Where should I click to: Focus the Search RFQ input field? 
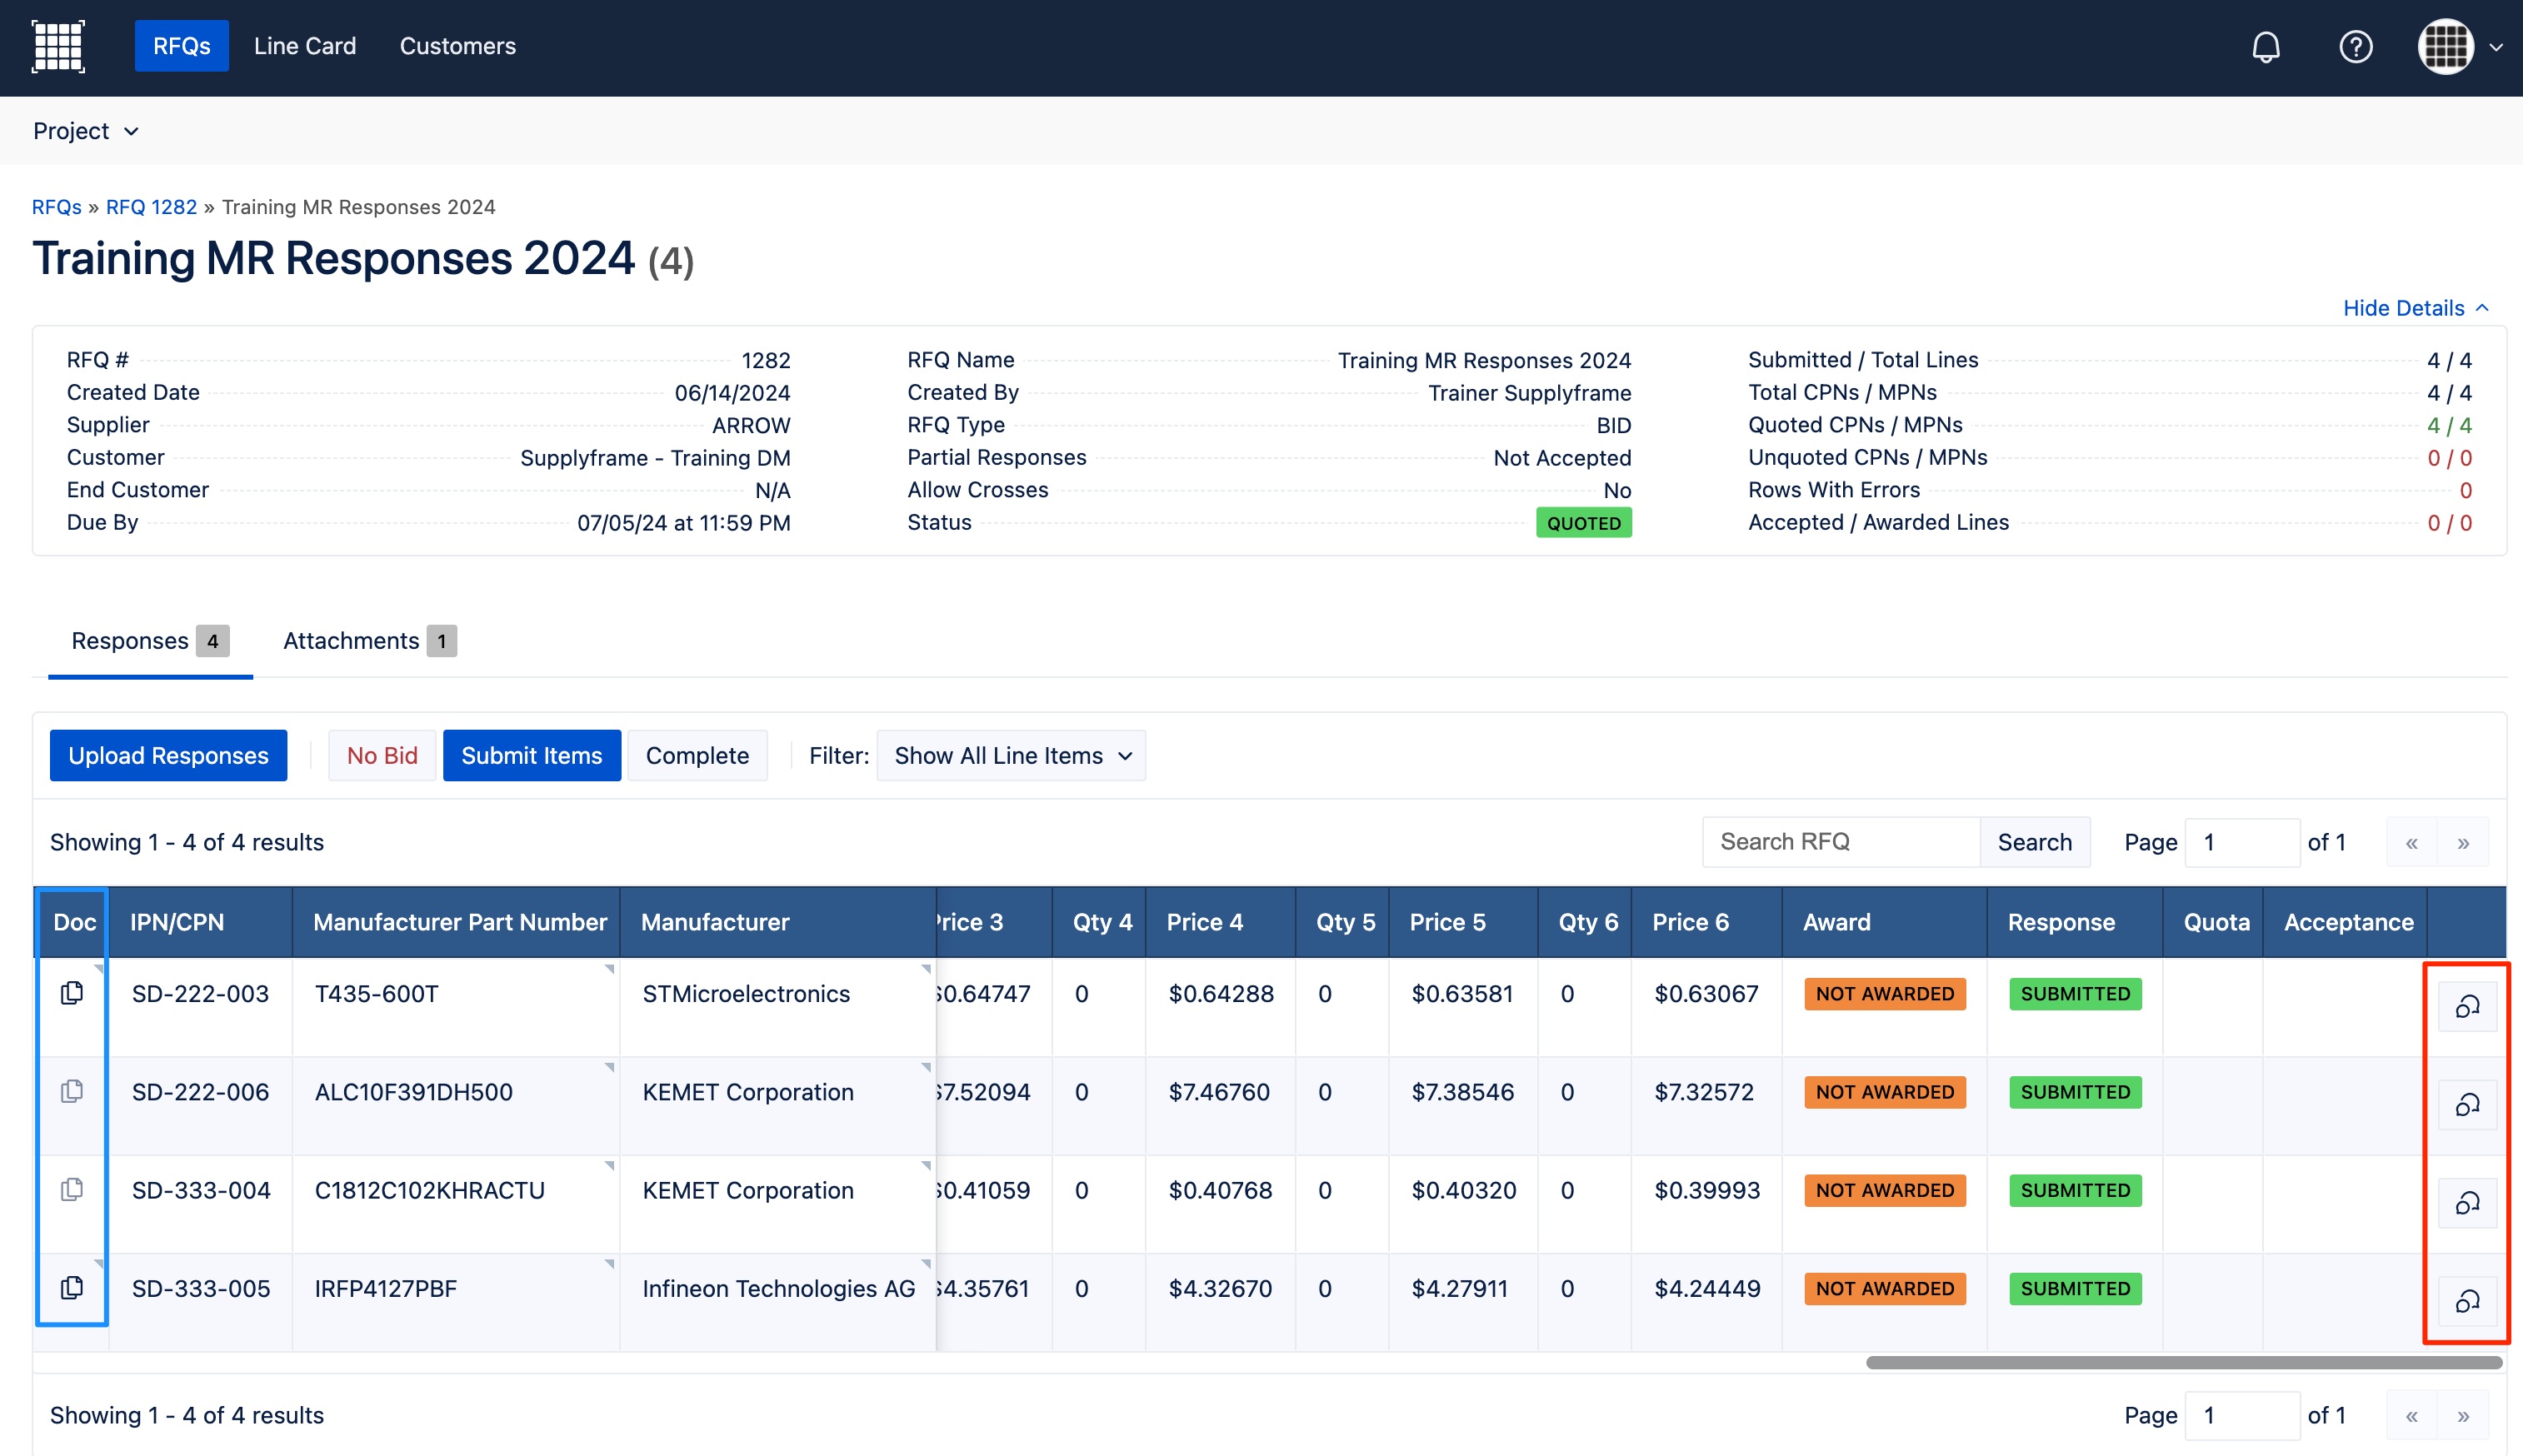1841,842
